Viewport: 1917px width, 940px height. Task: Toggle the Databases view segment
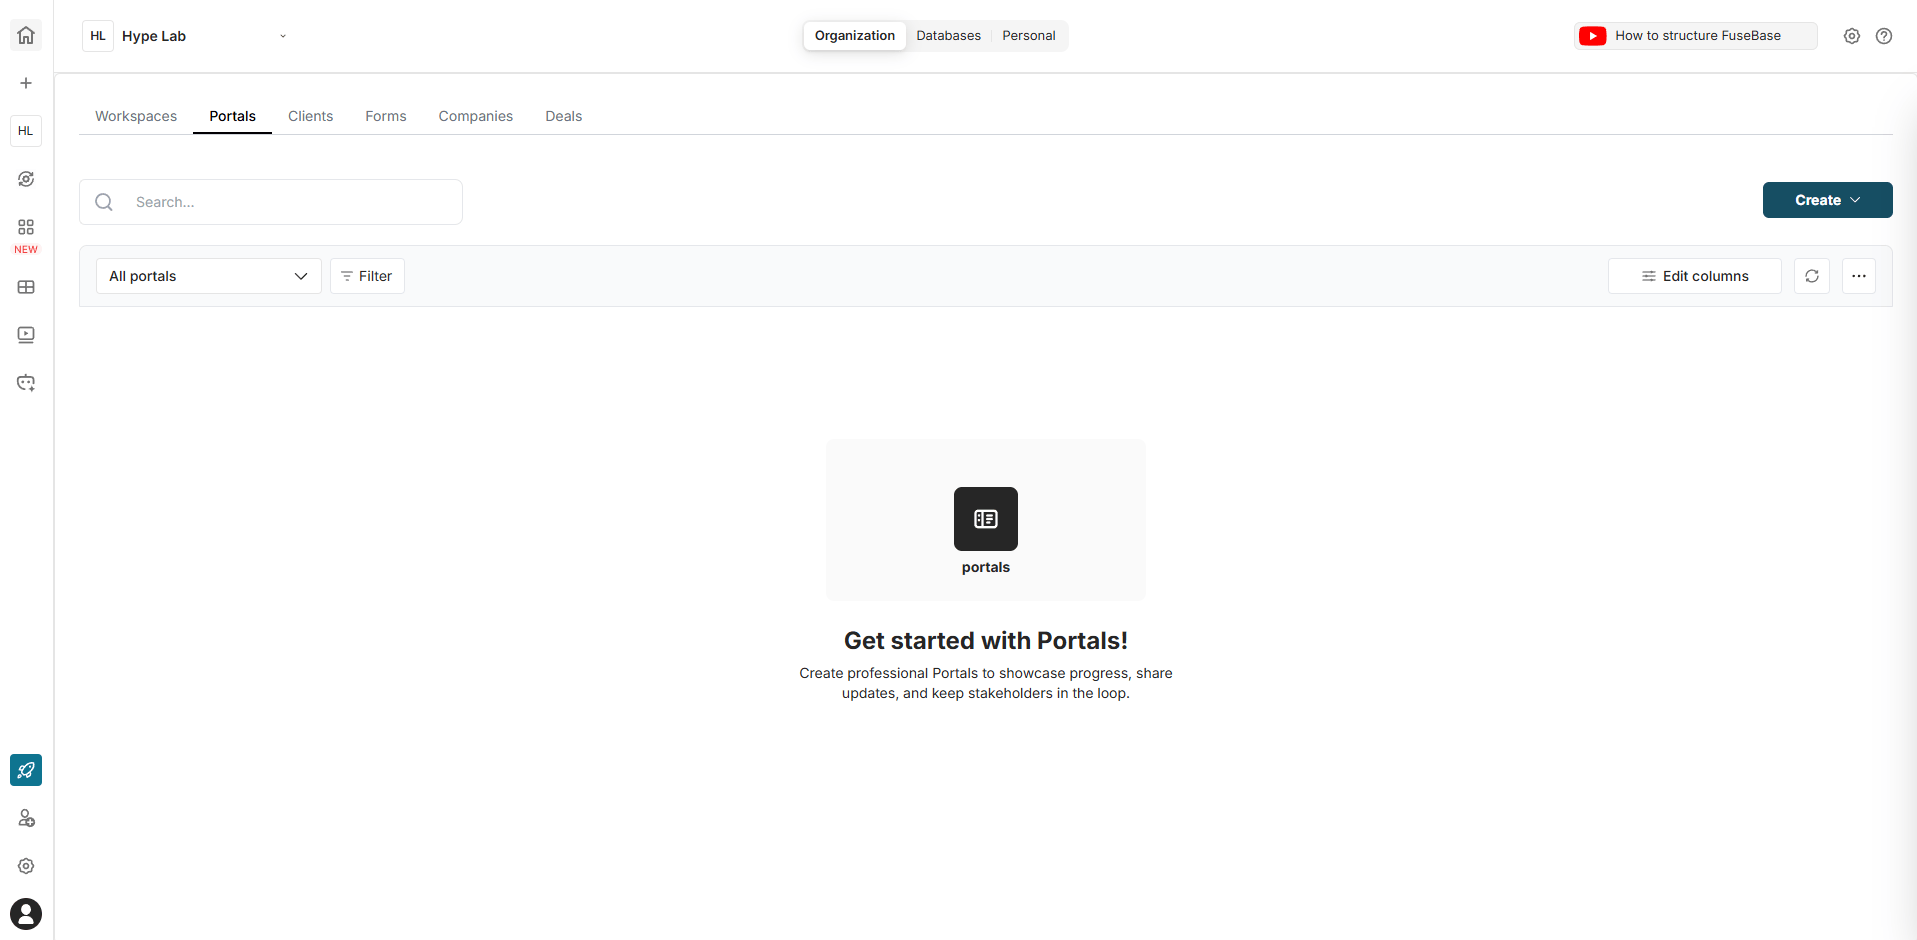pyautogui.click(x=948, y=35)
